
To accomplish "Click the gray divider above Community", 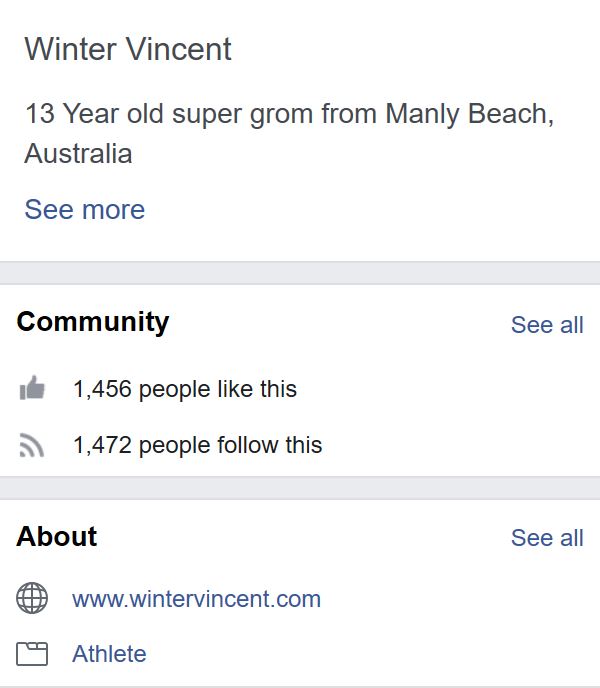I will (300, 273).
